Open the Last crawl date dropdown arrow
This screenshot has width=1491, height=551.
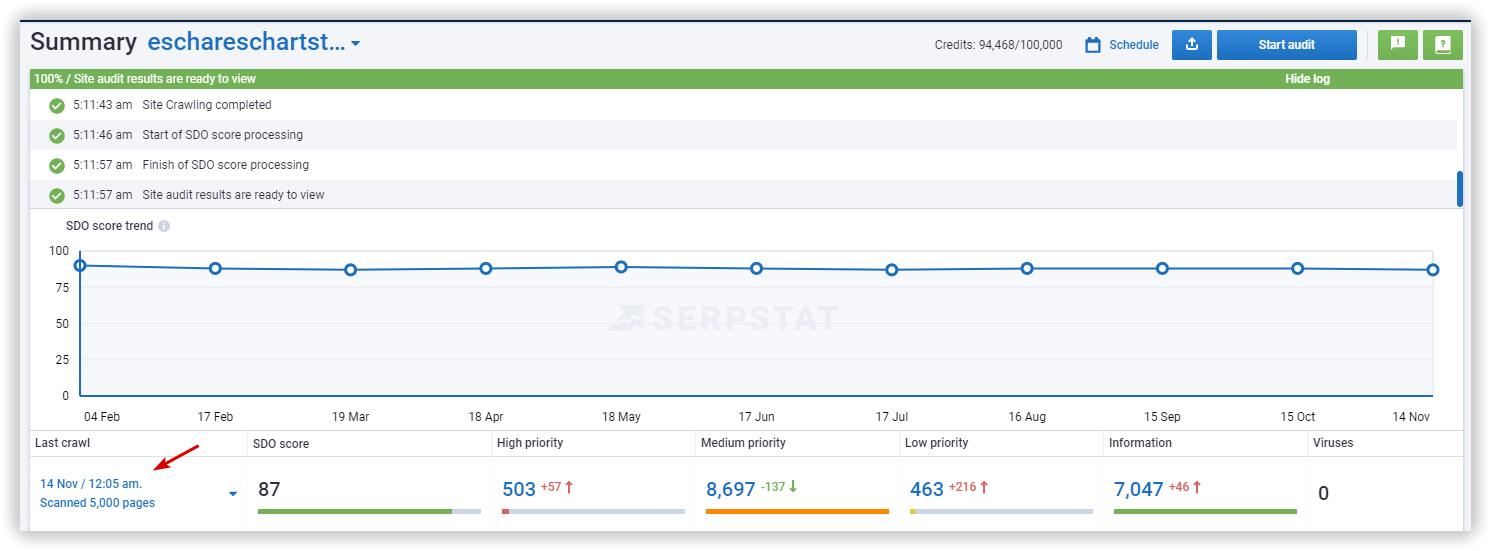click(x=233, y=494)
